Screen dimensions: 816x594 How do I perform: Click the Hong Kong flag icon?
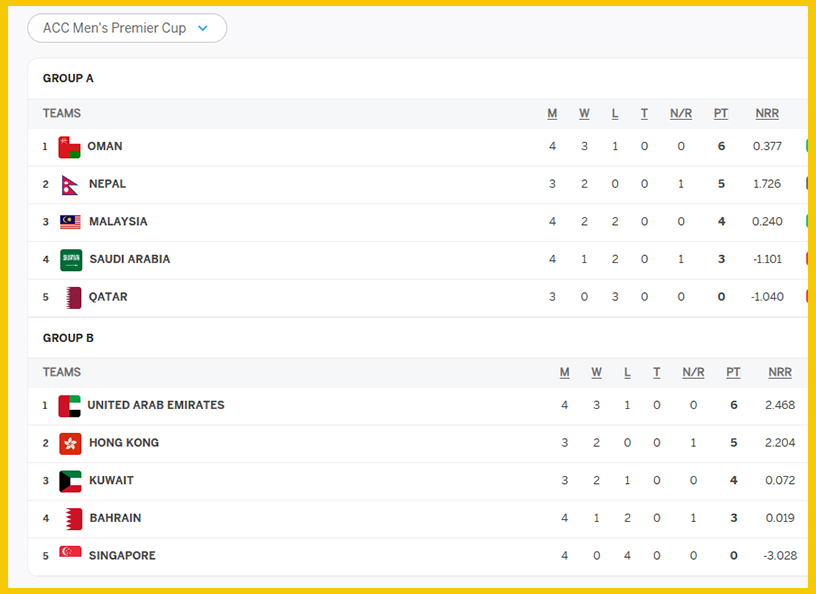(x=70, y=443)
